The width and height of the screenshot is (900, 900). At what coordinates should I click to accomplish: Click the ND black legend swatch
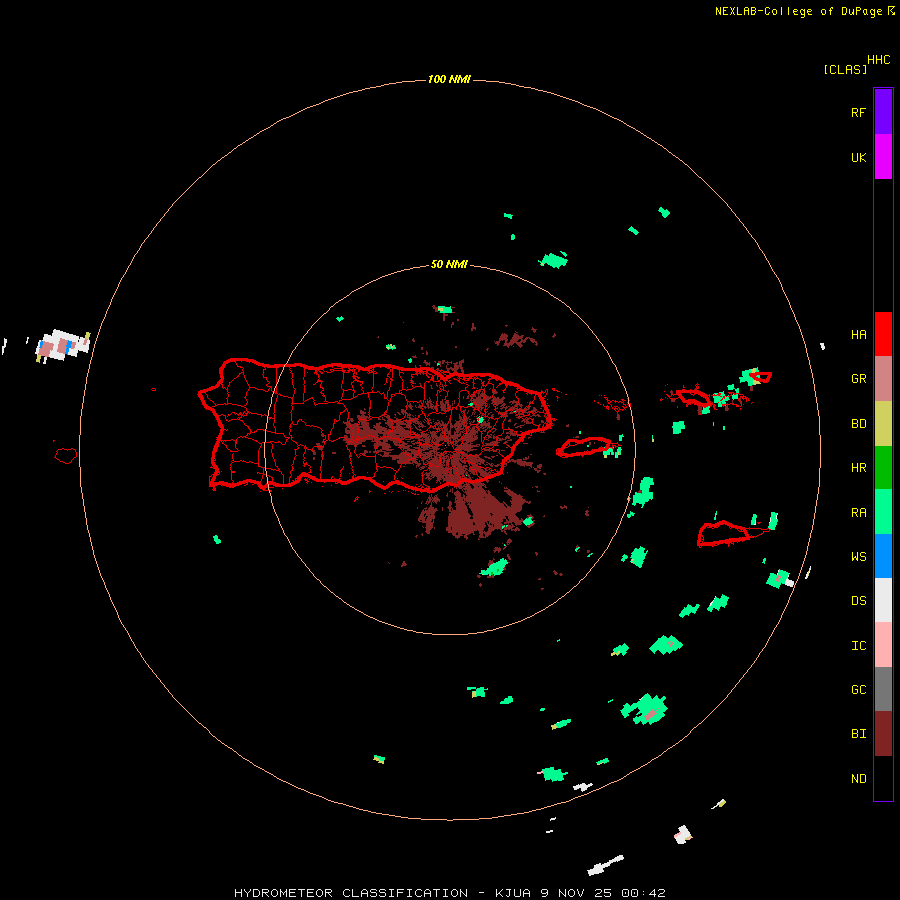[883, 778]
